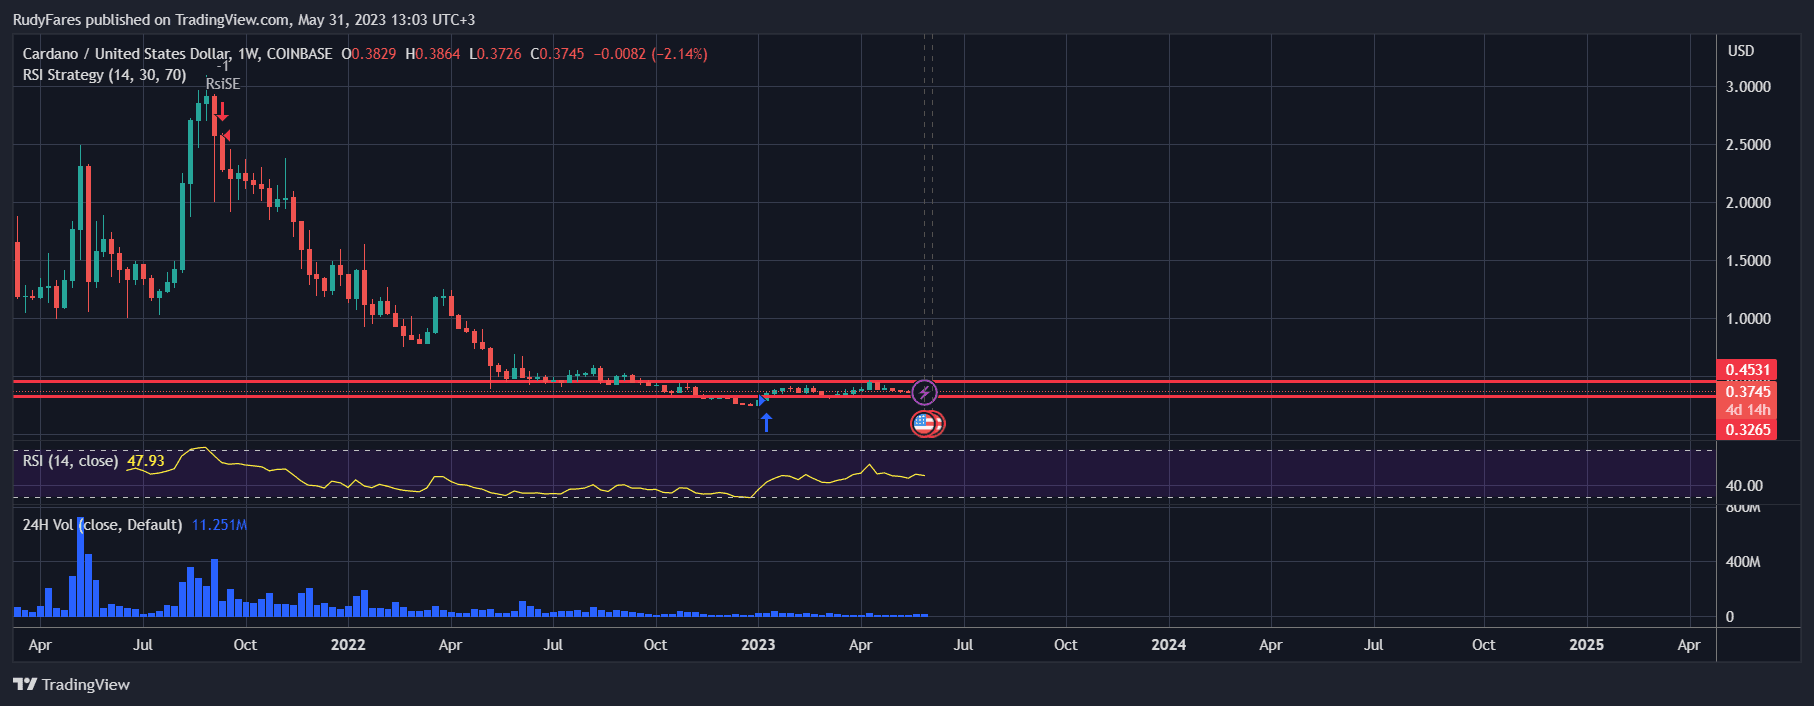The height and width of the screenshot is (706, 1814).
Task: Click the 24H Vol indicator legend
Action: (102, 525)
